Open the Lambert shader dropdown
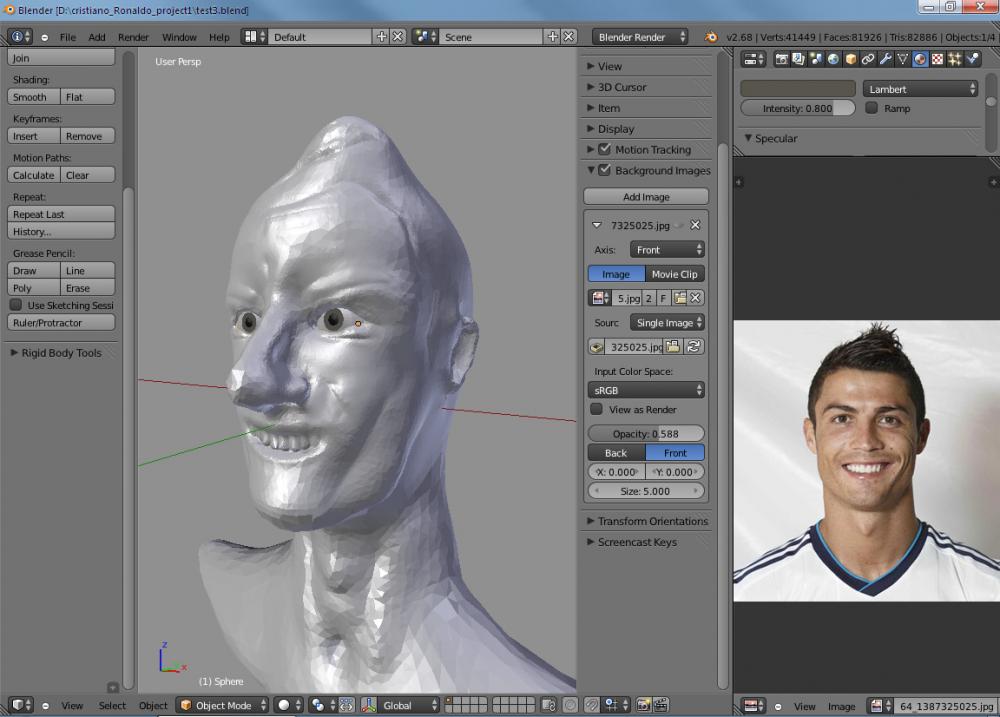1000x717 pixels. coord(920,89)
